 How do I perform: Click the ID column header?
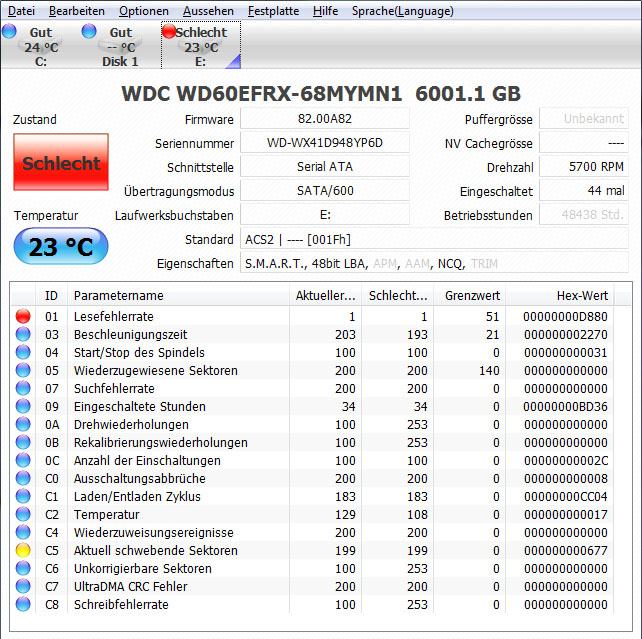pos(51,296)
